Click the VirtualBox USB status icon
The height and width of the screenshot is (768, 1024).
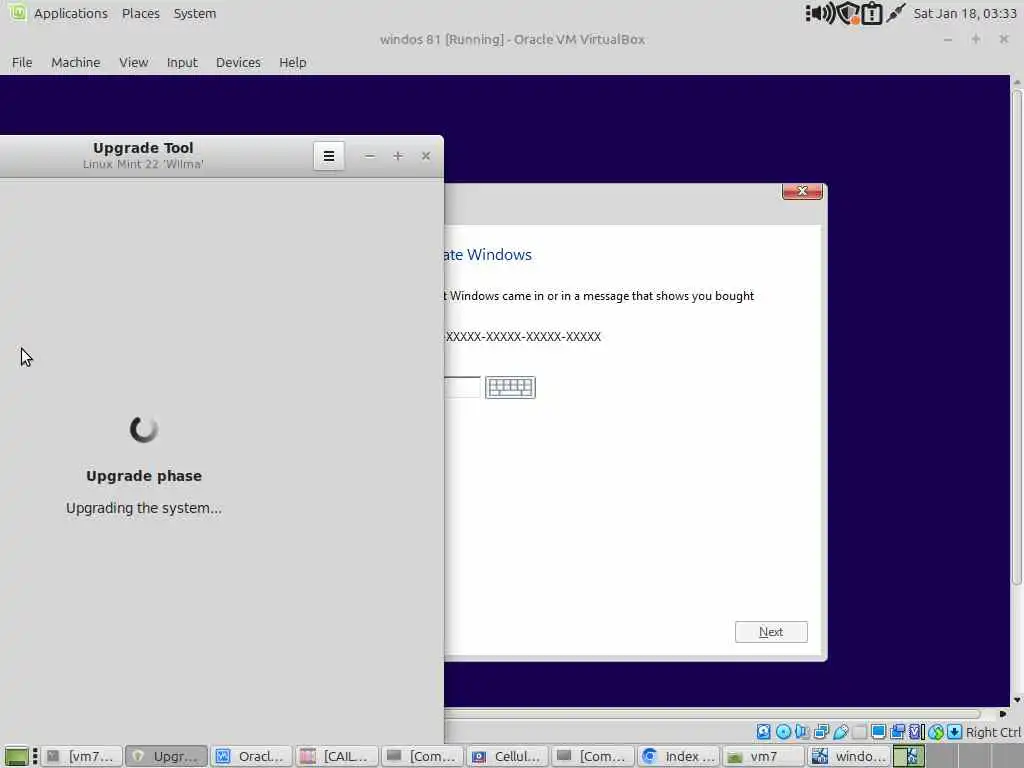coord(840,731)
